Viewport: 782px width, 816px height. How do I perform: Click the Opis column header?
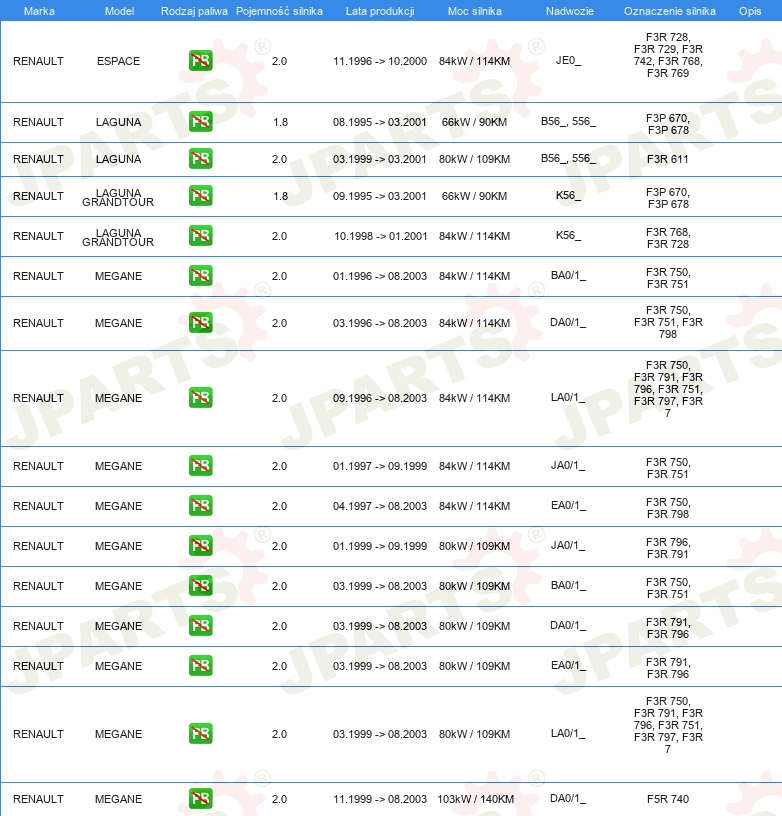tap(750, 11)
